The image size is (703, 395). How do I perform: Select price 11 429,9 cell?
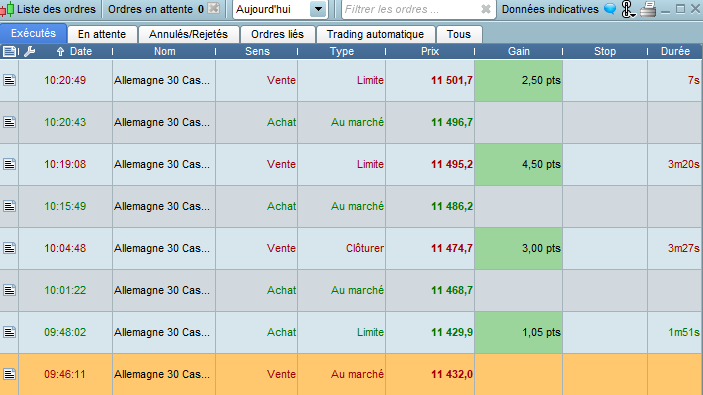coord(430,332)
